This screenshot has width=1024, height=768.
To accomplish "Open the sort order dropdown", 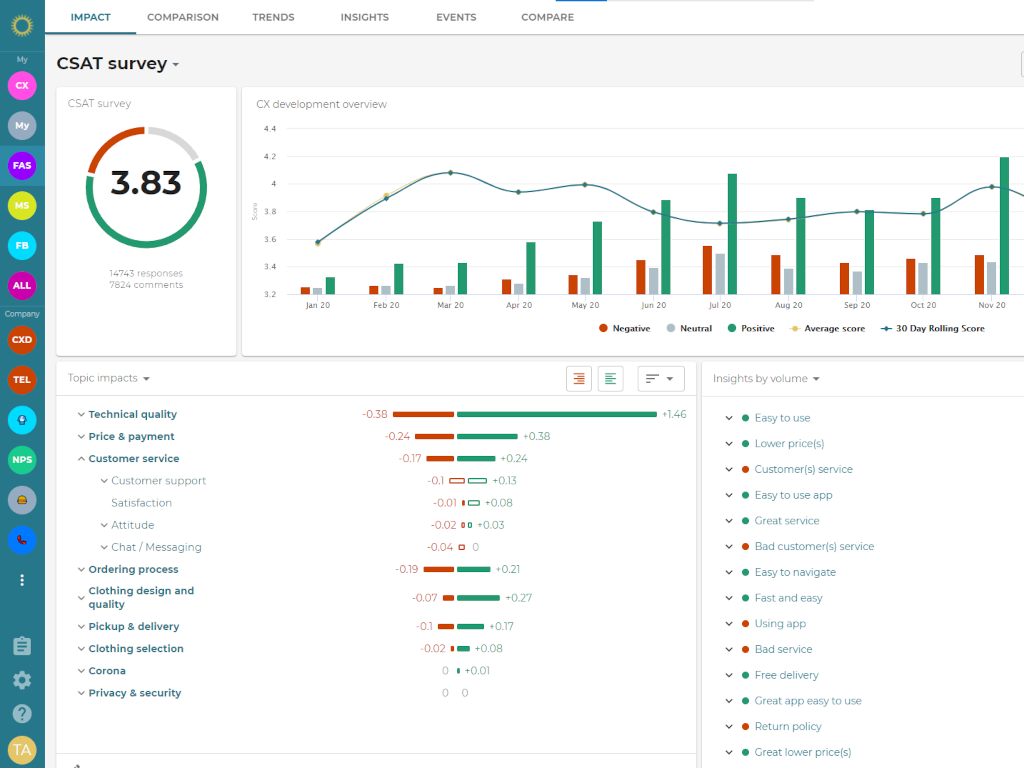I will pyautogui.click(x=660, y=379).
